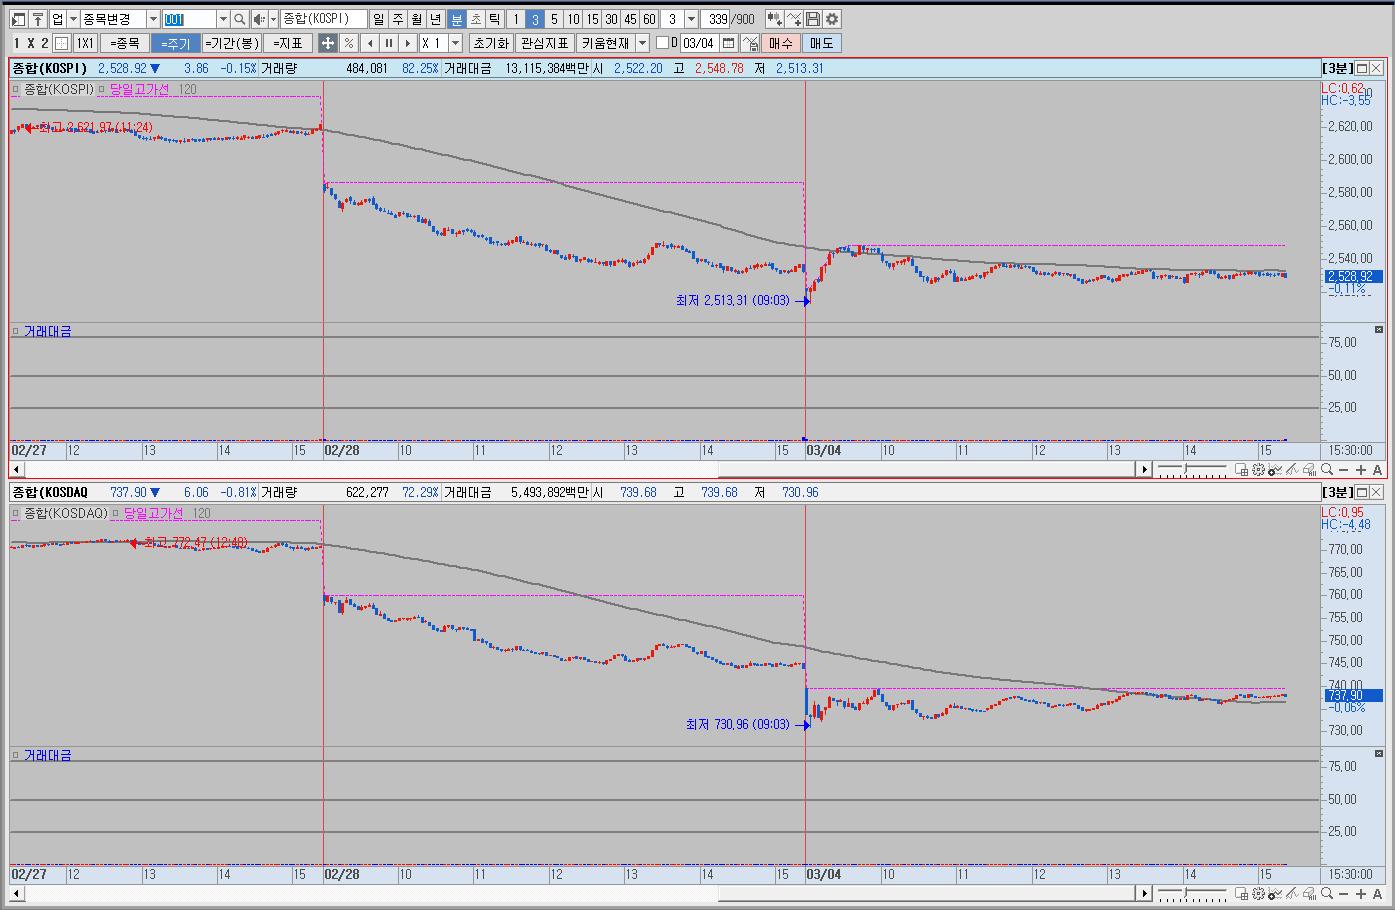Viewport: 1395px width, 910px height.
Task: Choose the 5-minute interval button
Action: pyautogui.click(x=554, y=19)
